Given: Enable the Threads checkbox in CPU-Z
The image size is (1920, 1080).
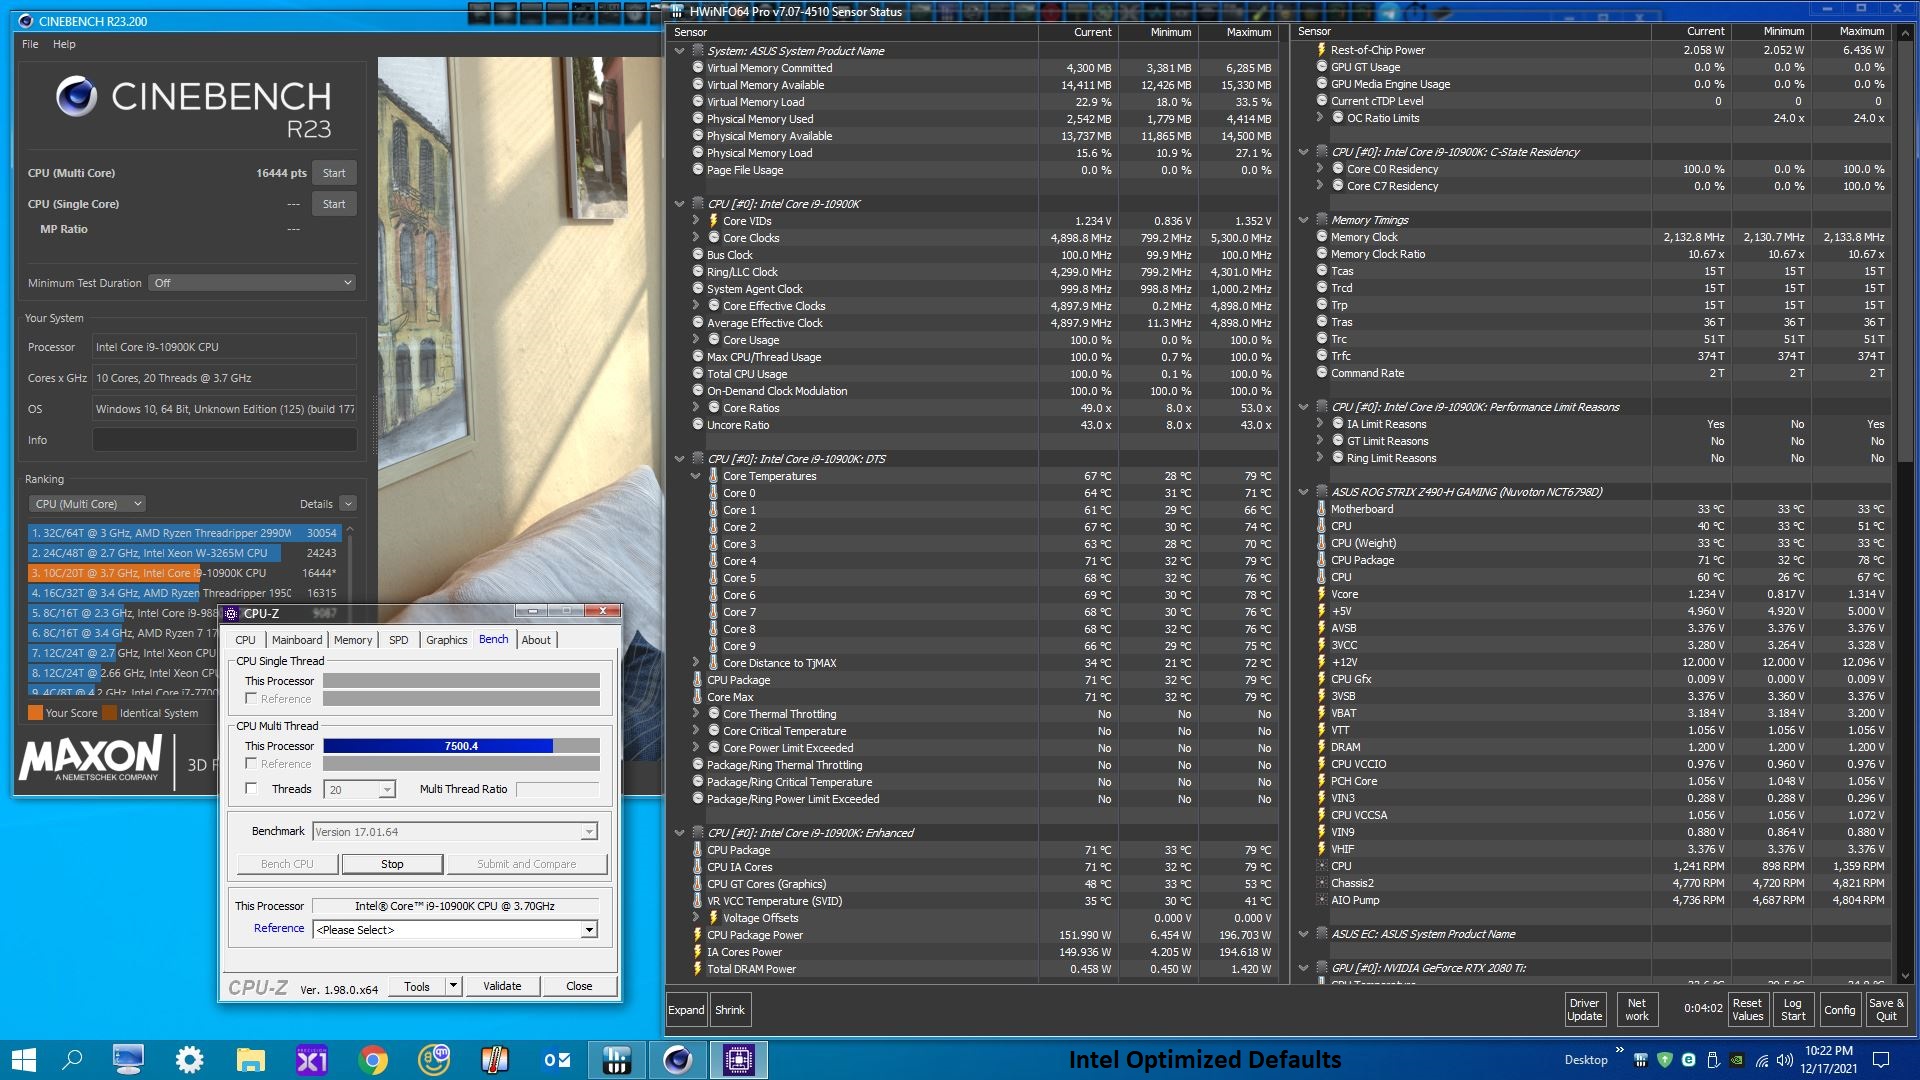Looking at the screenshot, I should pos(252,789).
